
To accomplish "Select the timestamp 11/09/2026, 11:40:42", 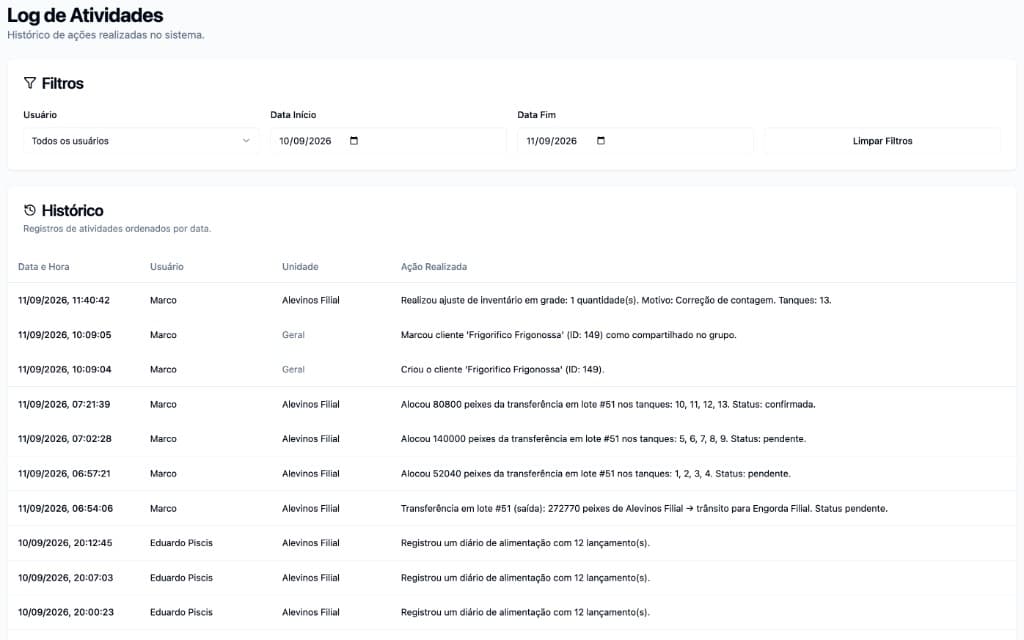I will tap(64, 300).
